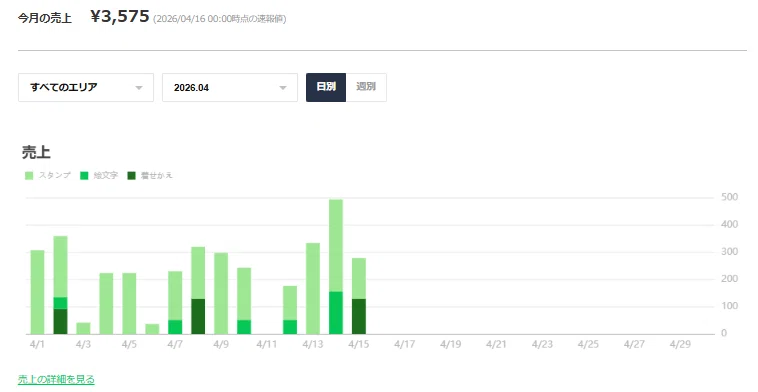Switch to 日別 daily view
This screenshot has height=392, width=758.
click(326, 87)
